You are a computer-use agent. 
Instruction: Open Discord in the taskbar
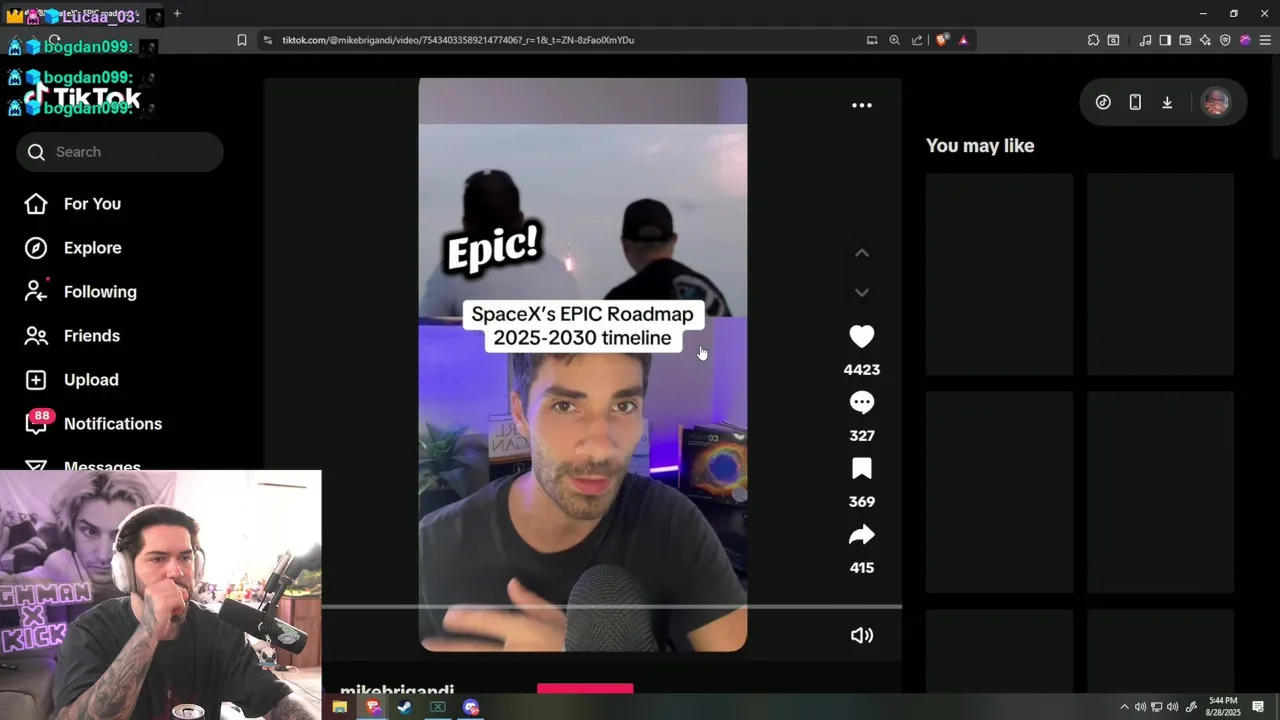[471, 707]
